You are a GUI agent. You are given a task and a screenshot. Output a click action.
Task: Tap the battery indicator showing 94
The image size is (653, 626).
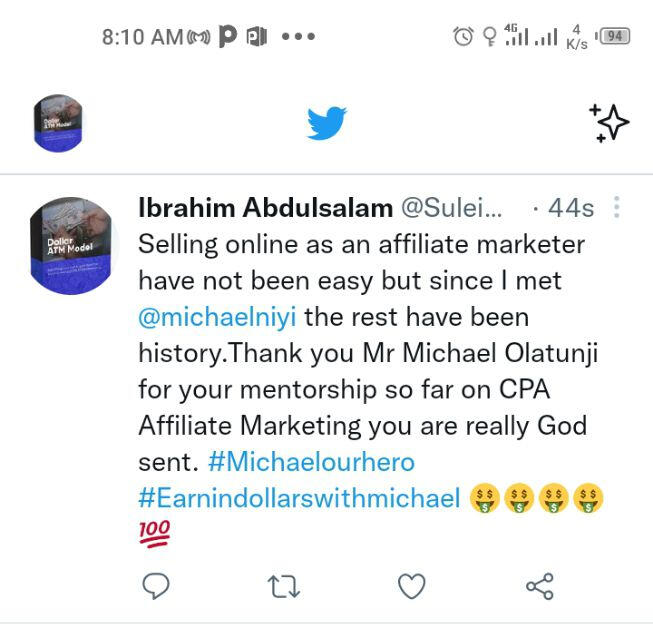(612, 36)
